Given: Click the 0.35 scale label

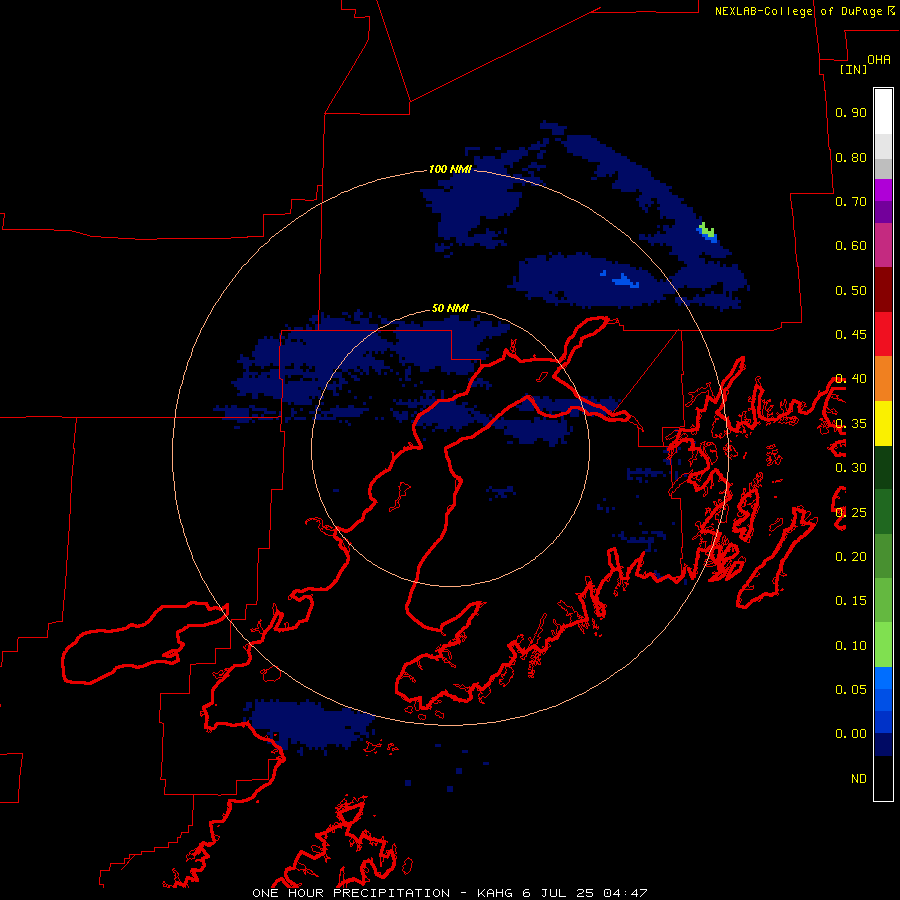Looking at the screenshot, I should (x=851, y=424).
